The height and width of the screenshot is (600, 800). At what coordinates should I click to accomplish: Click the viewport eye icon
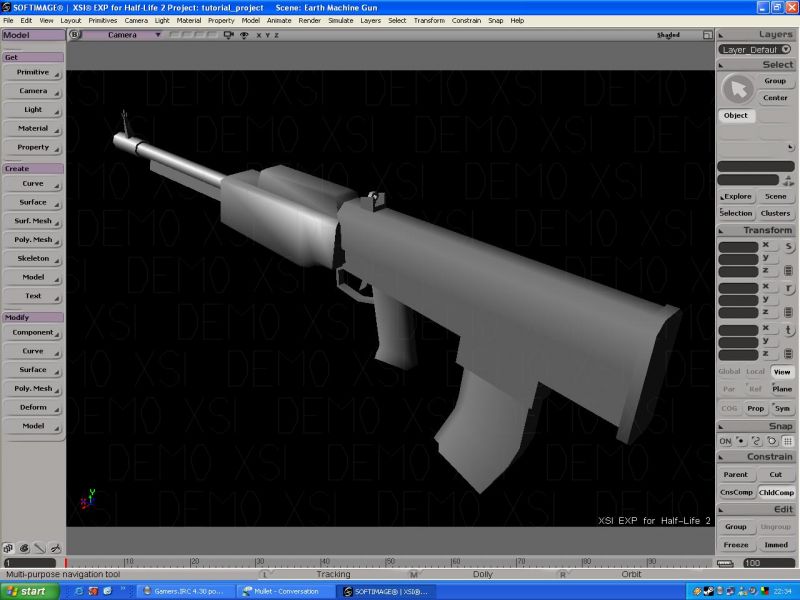(x=244, y=35)
